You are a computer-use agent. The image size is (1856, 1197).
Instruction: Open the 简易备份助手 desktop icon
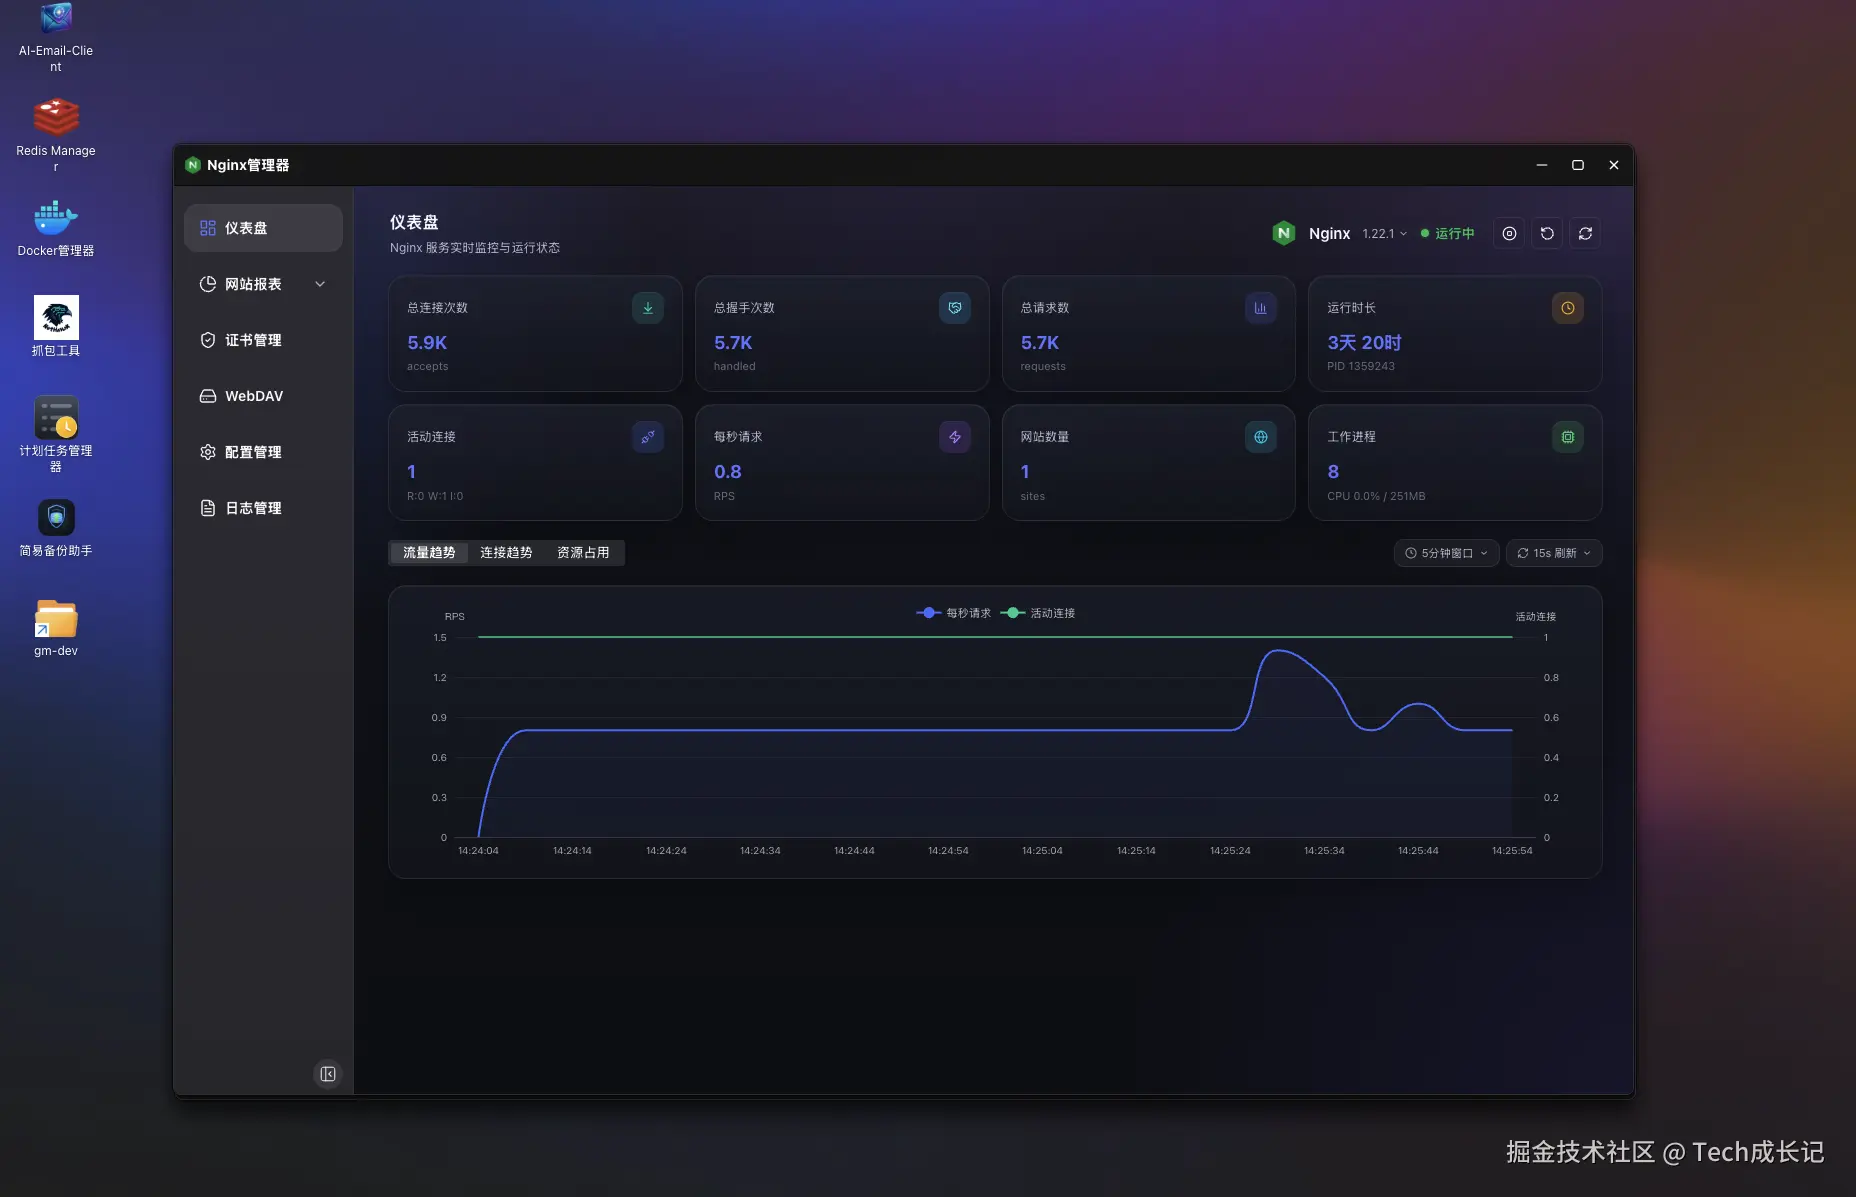(x=56, y=528)
